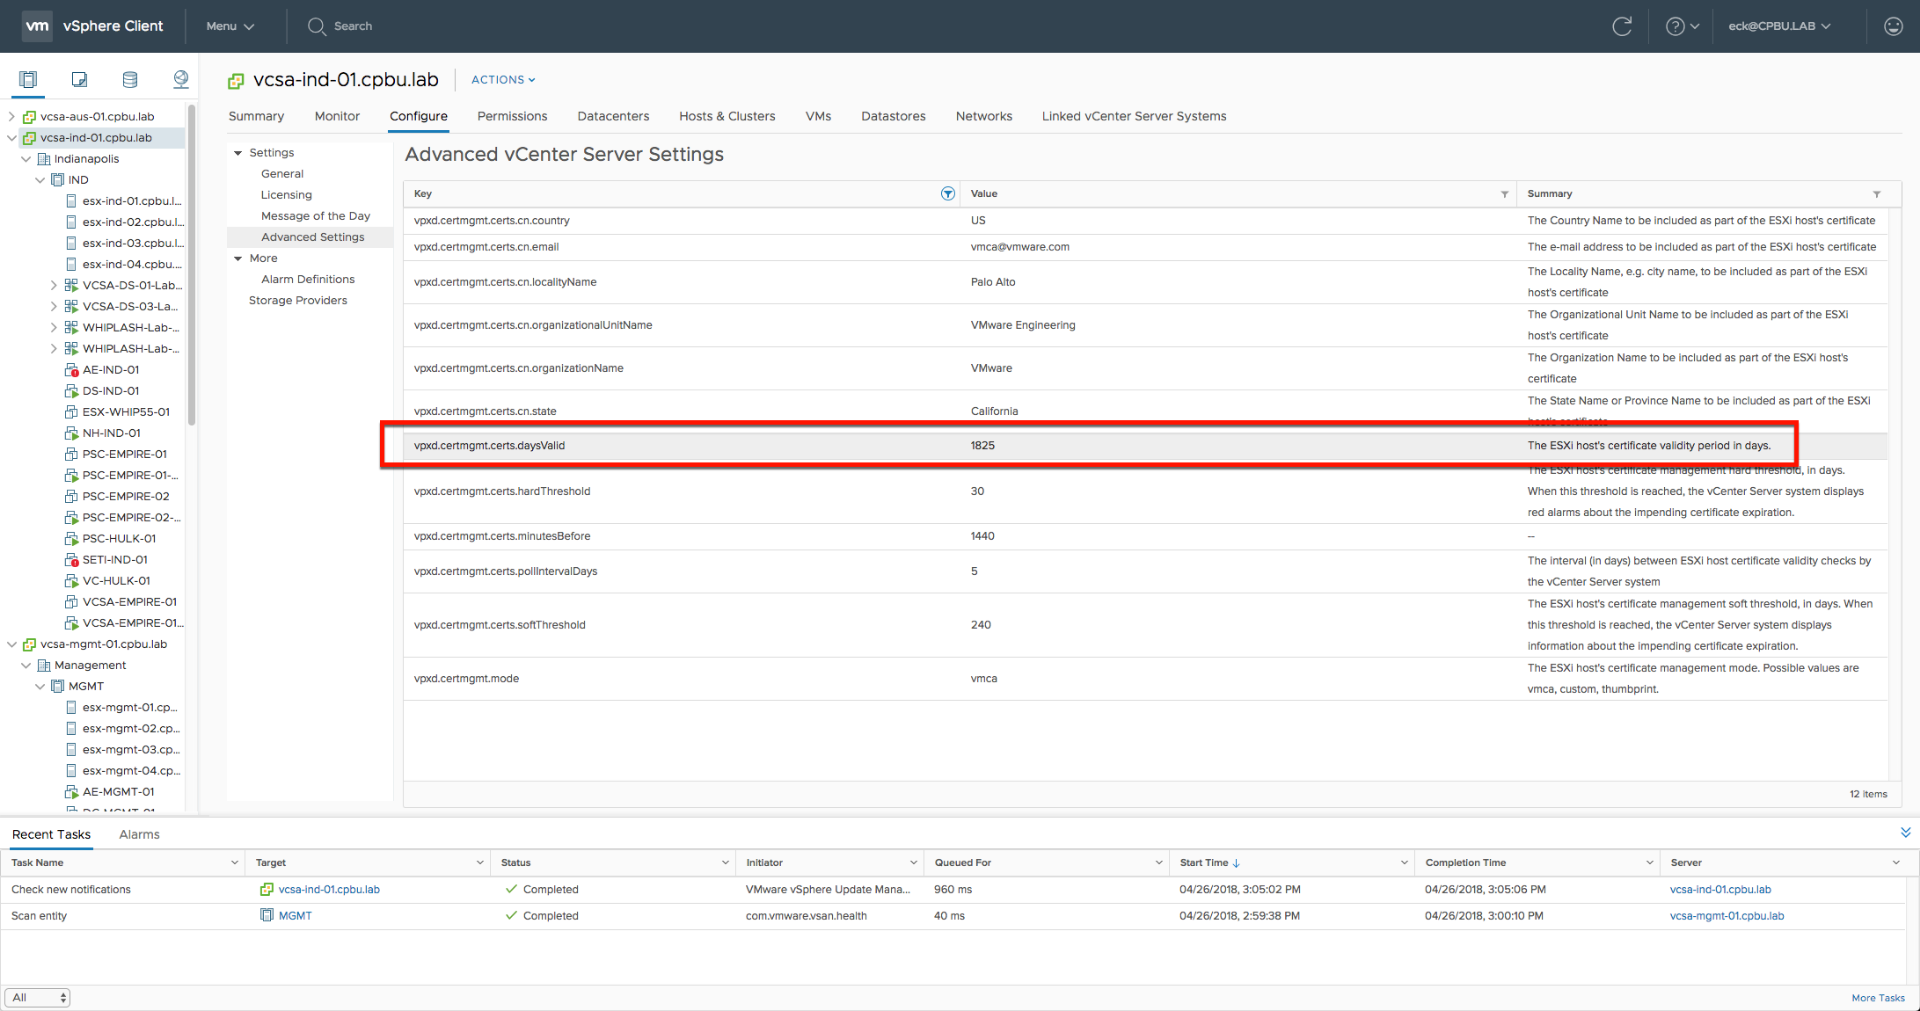Click the search magnifier icon

pos(316,26)
